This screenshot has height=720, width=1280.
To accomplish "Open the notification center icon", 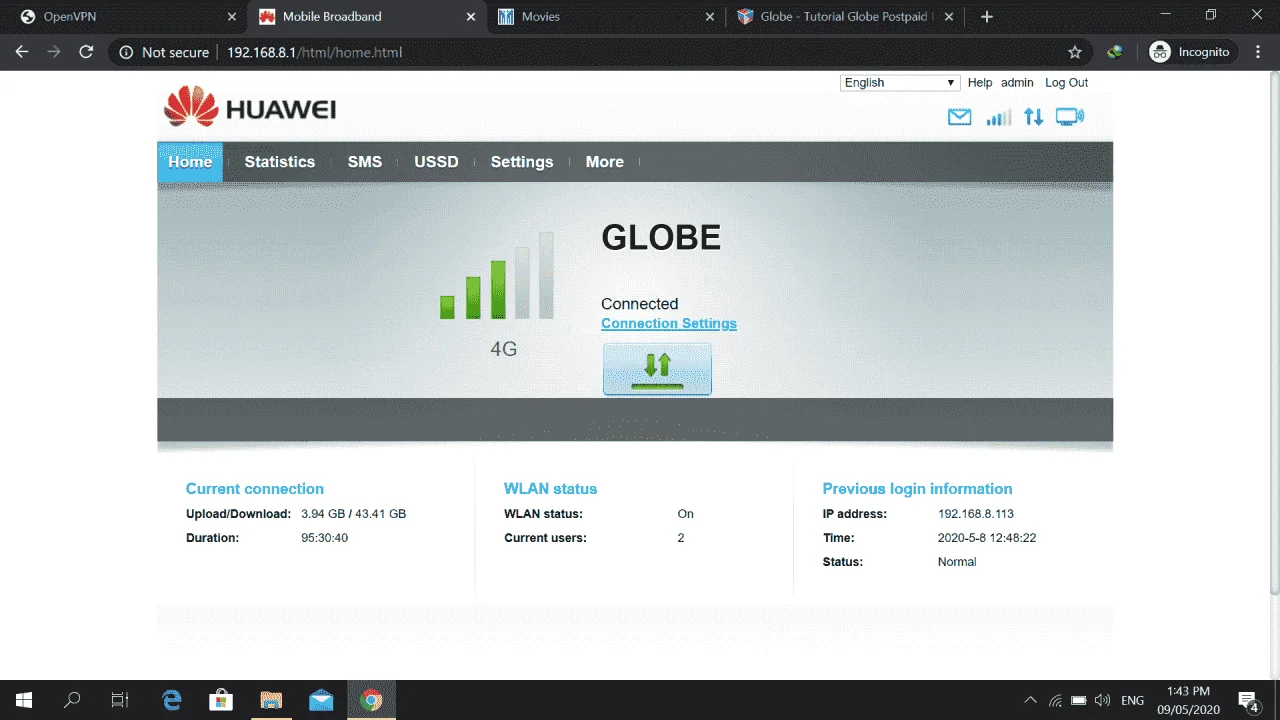I will click(x=1248, y=700).
